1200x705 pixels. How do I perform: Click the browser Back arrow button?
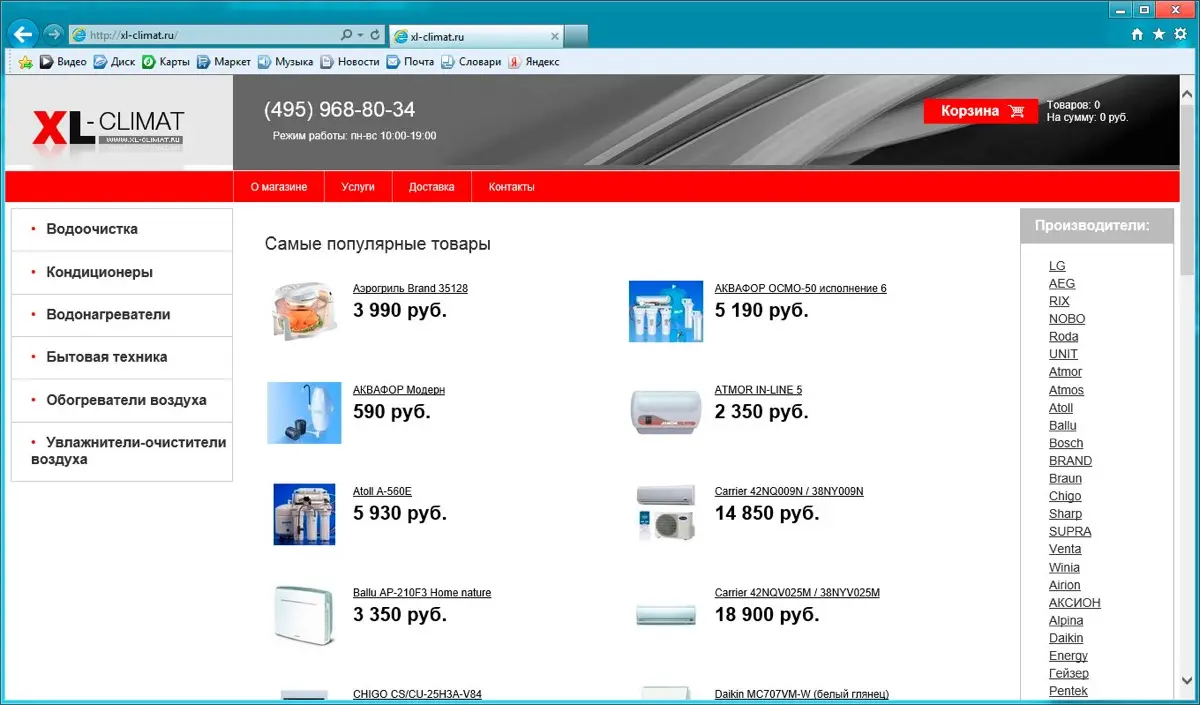(22, 34)
